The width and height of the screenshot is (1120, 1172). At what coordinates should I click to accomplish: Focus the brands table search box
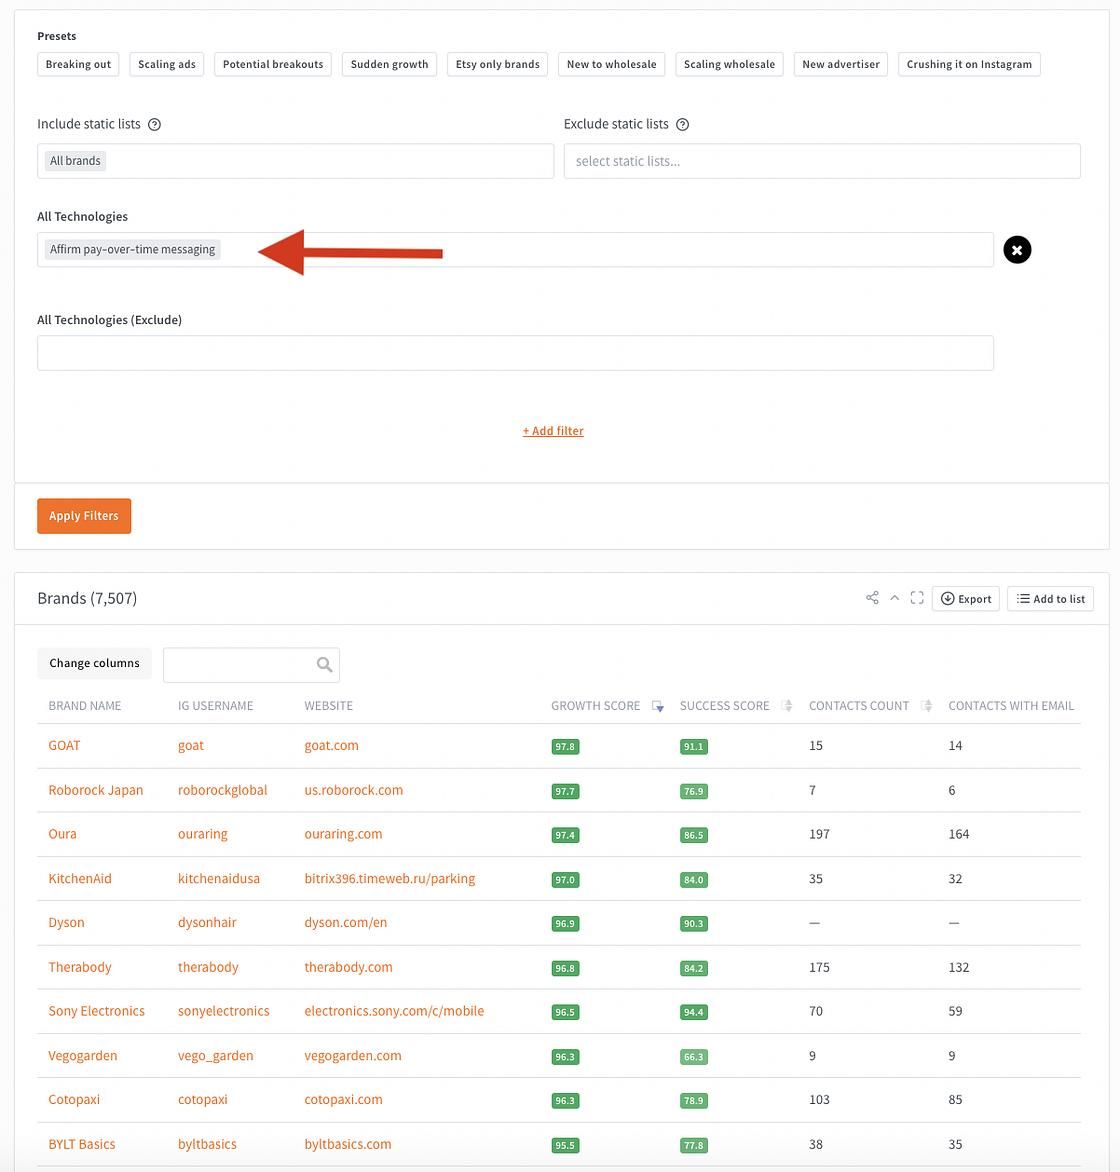click(251, 664)
